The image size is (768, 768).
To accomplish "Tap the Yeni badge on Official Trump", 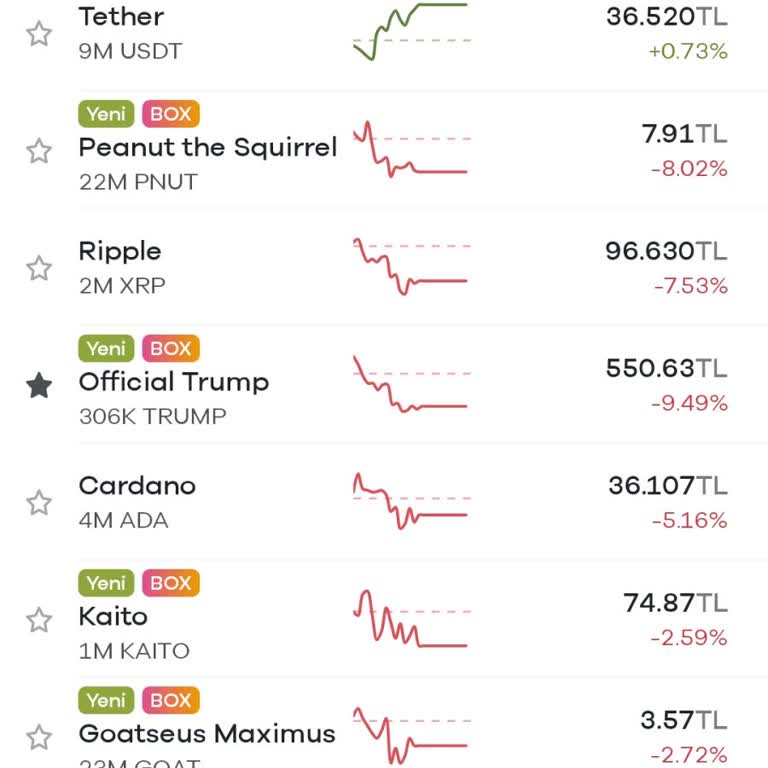I will 106,348.
